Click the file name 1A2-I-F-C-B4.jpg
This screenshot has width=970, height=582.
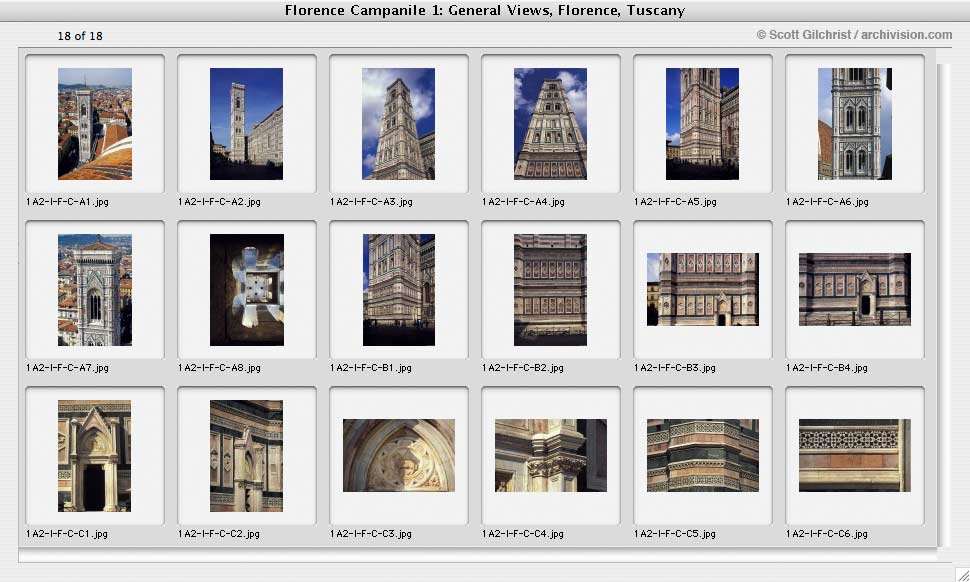coord(826,367)
